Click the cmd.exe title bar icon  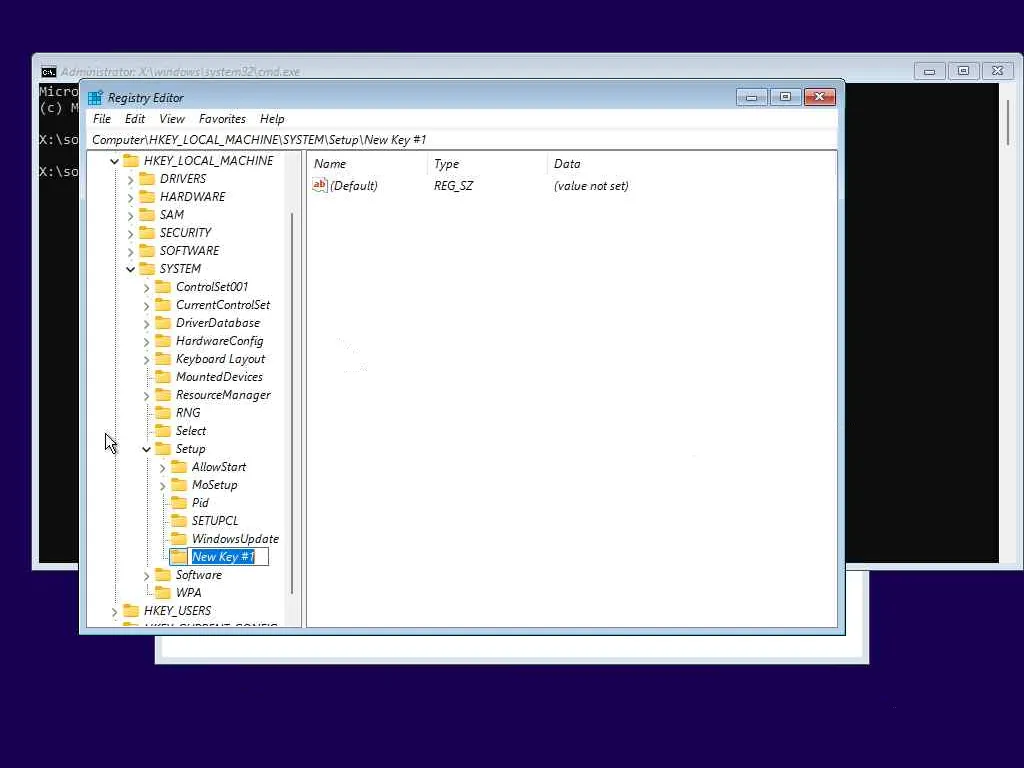click(48, 72)
